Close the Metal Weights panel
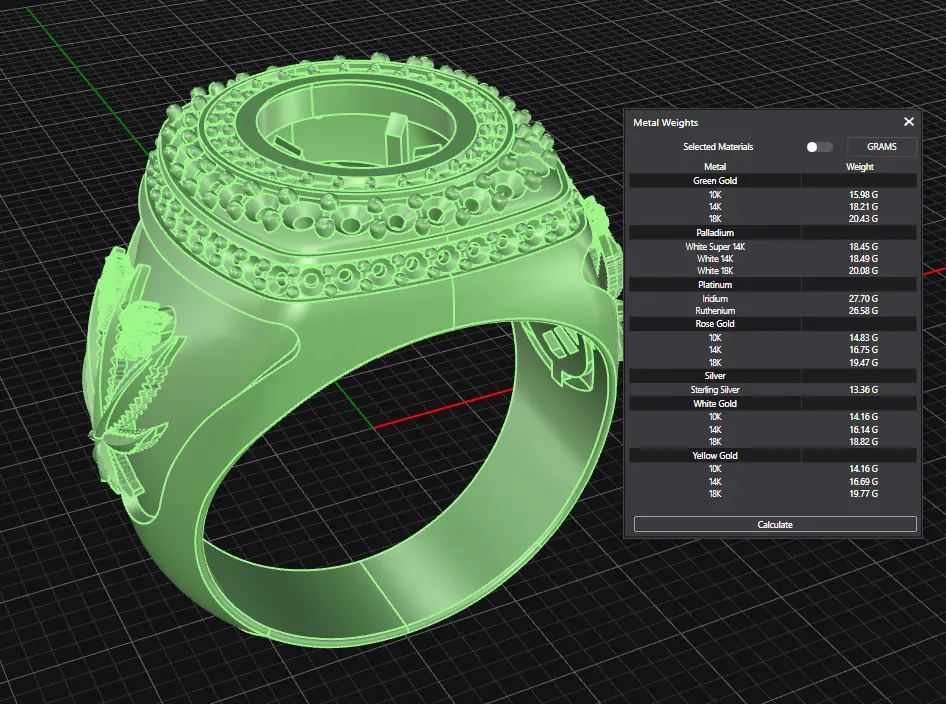This screenshot has height=704, width=946. 908,122
